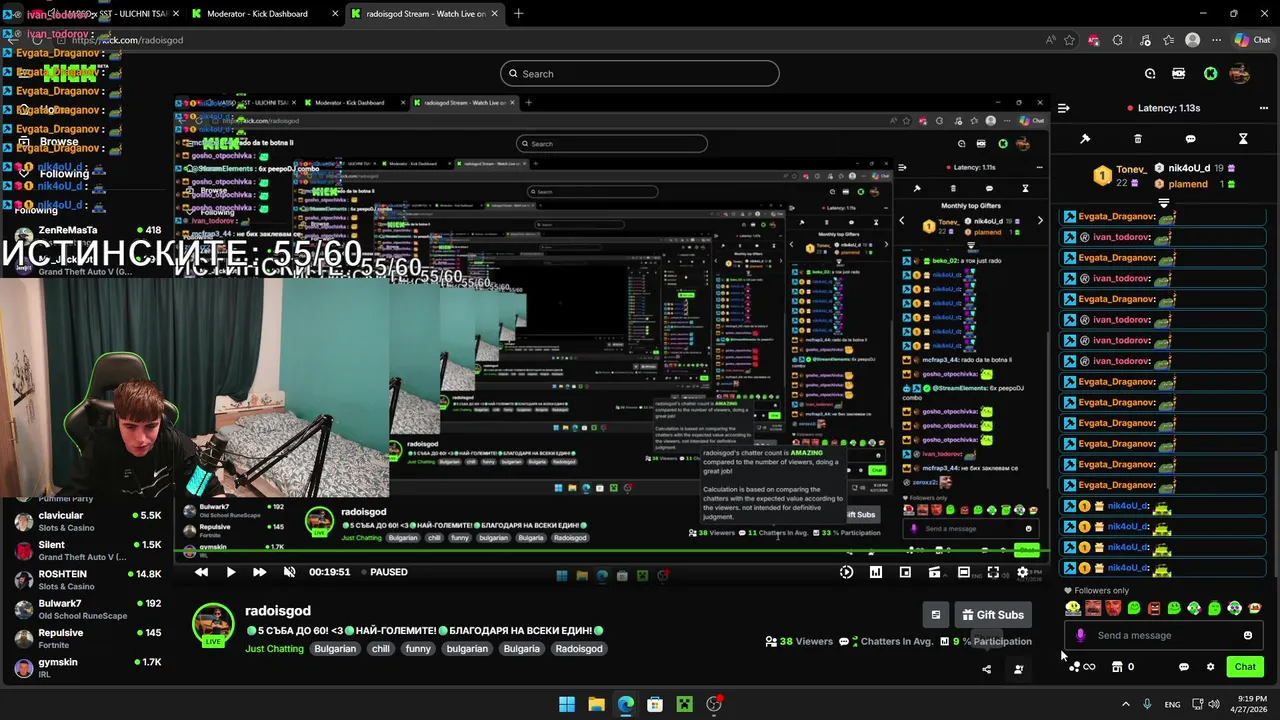1280x720 pixels.
Task: Select the Radoisgod stream tag
Action: point(579,649)
